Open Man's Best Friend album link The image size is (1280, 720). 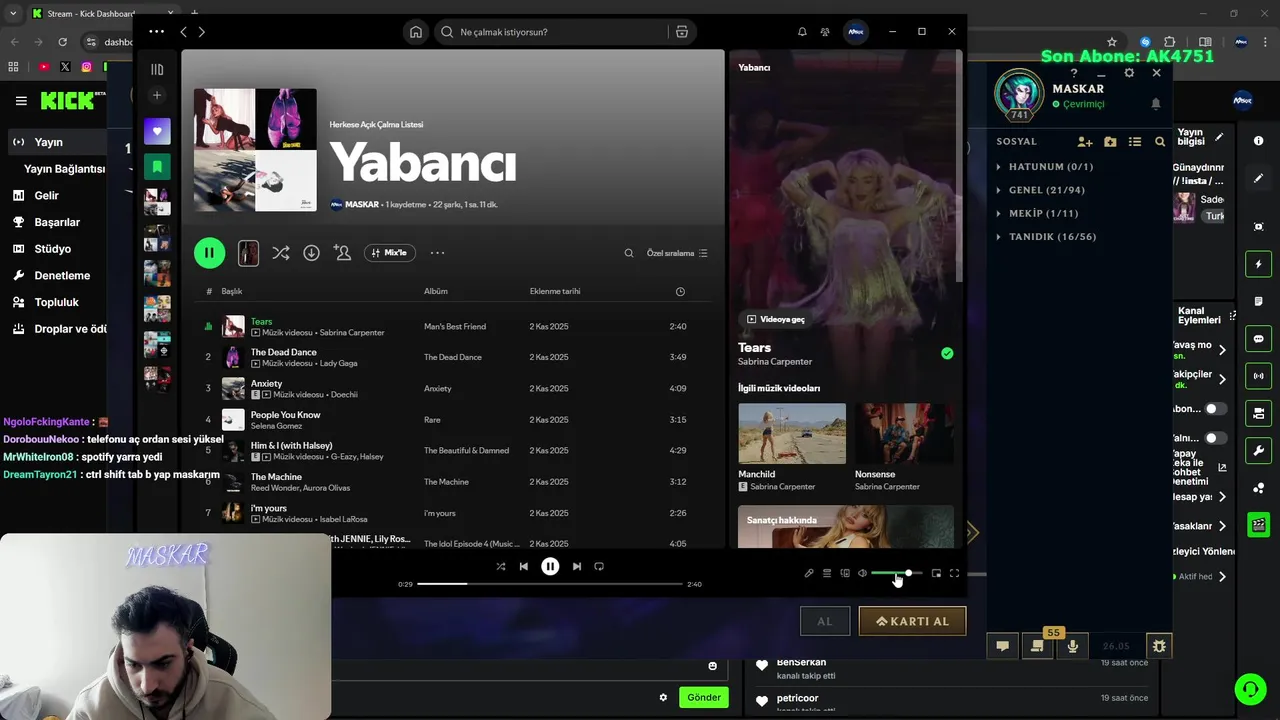click(x=455, y=326)
